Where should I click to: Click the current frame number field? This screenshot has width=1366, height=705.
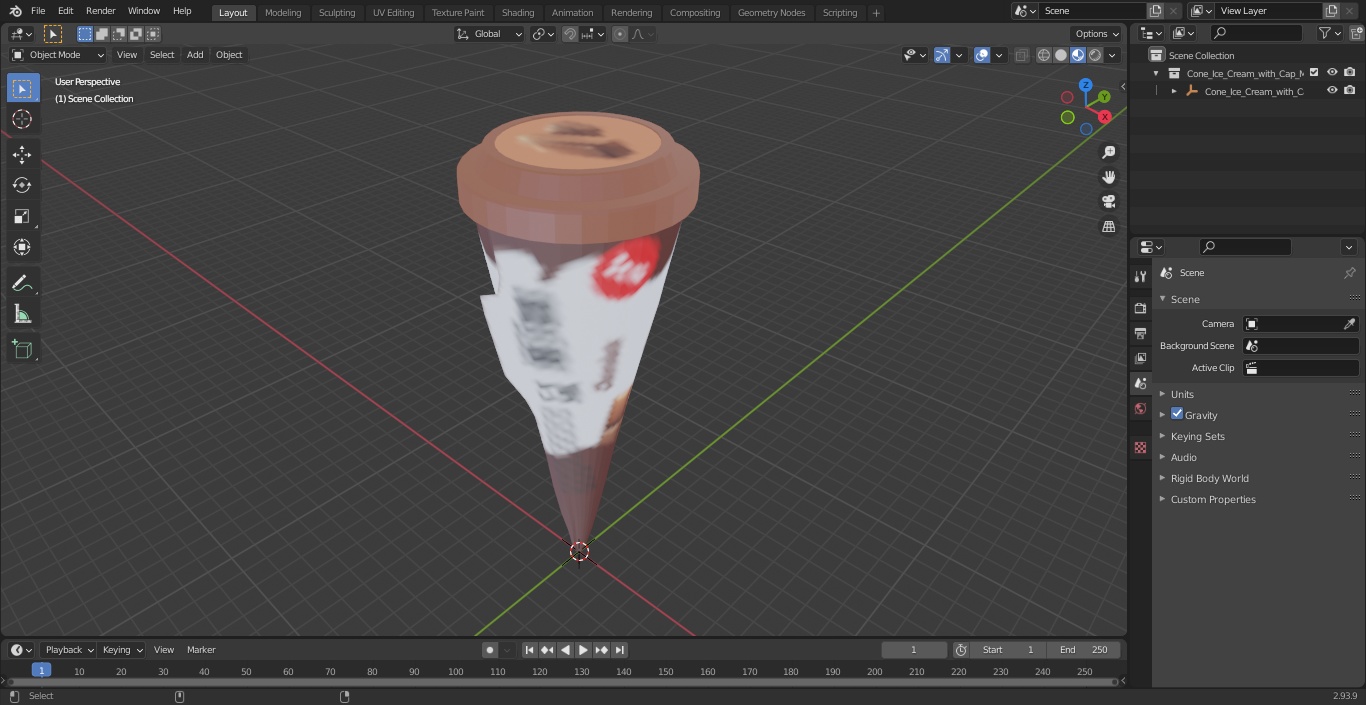click(x=914, y=650)
